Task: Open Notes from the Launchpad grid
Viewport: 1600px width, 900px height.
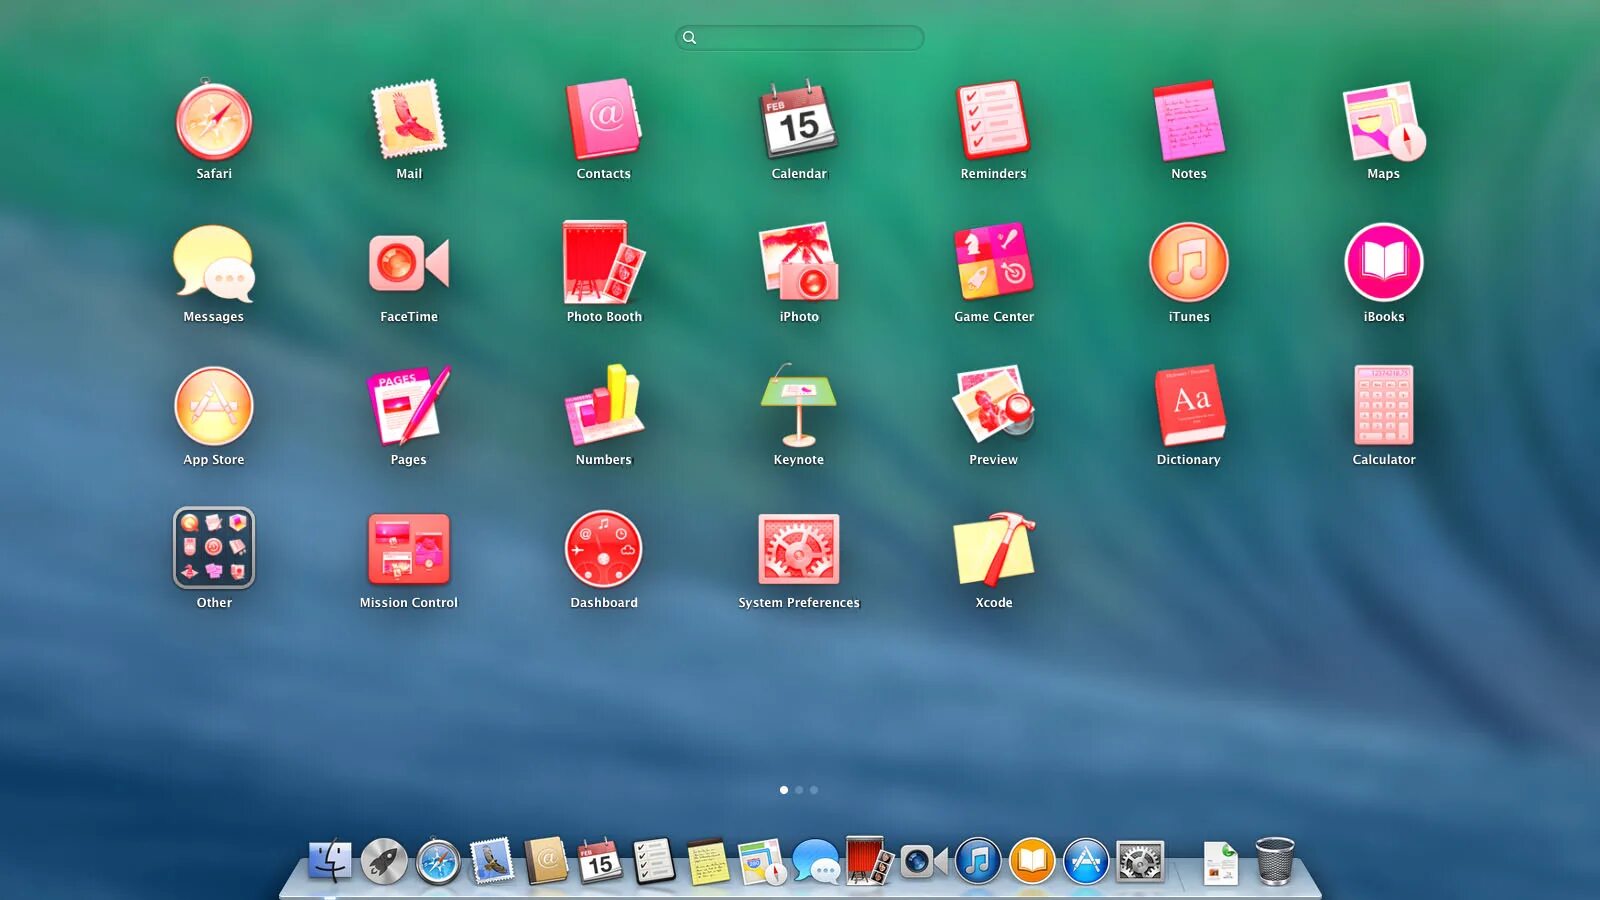Action: pyautogui.click(x=1189, y=121)
